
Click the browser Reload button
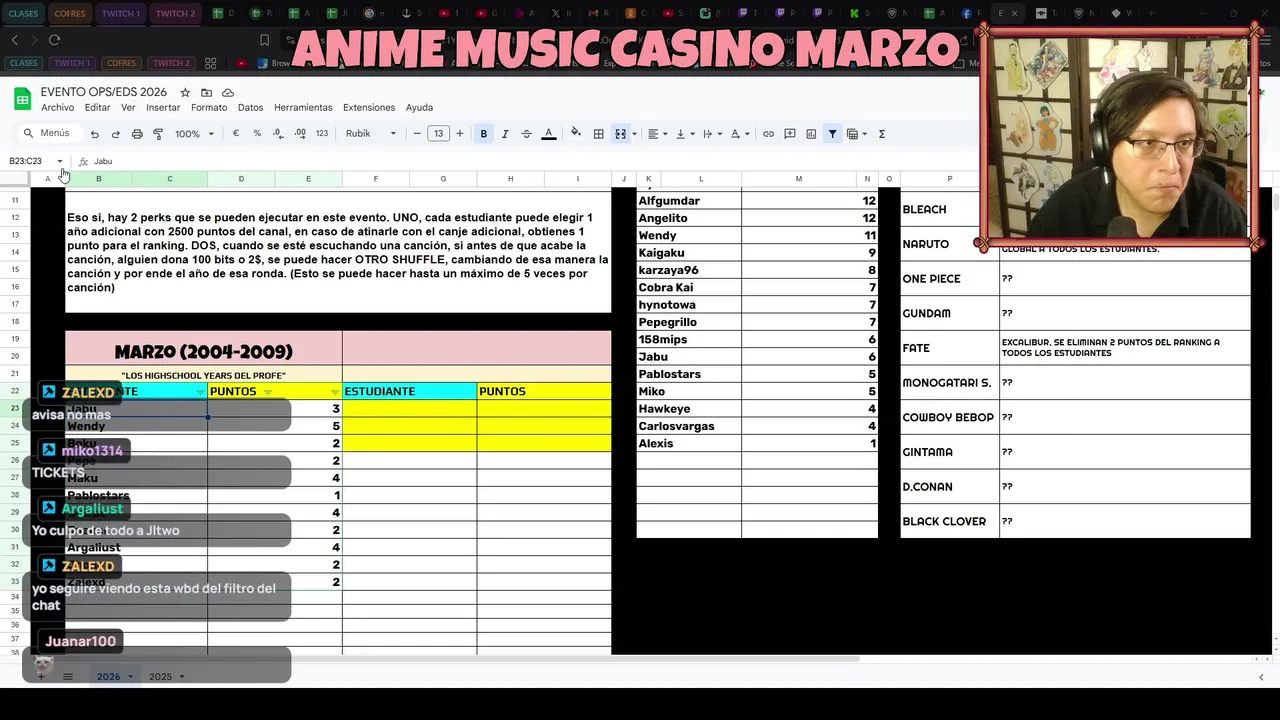tap(54, 40)
